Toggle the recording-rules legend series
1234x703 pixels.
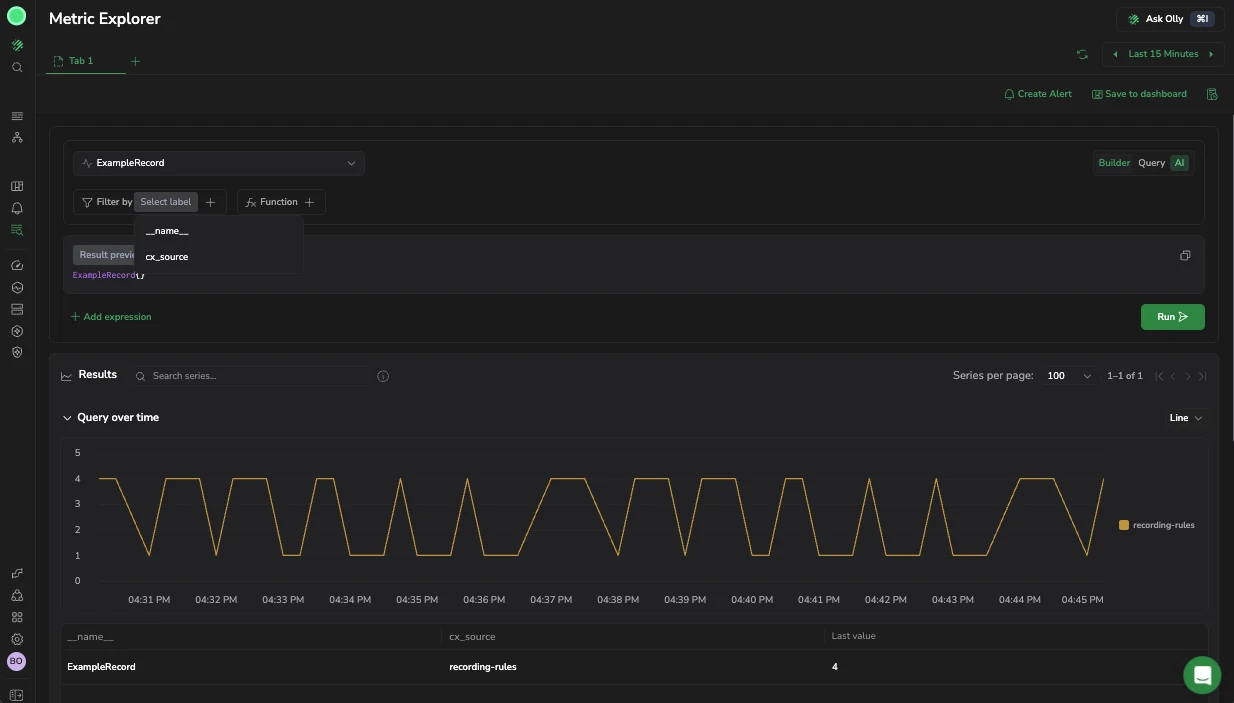1157,525
